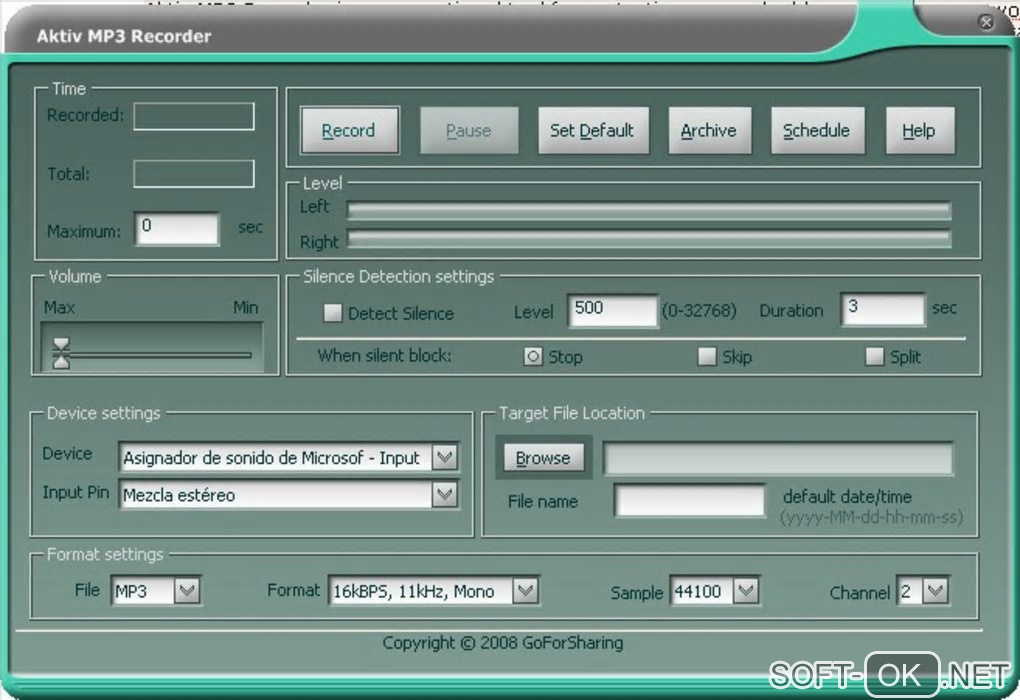Viewport: 1020px width, 700px height.
Task: Open the Sample rate dropdown
Action: point(745,591)
